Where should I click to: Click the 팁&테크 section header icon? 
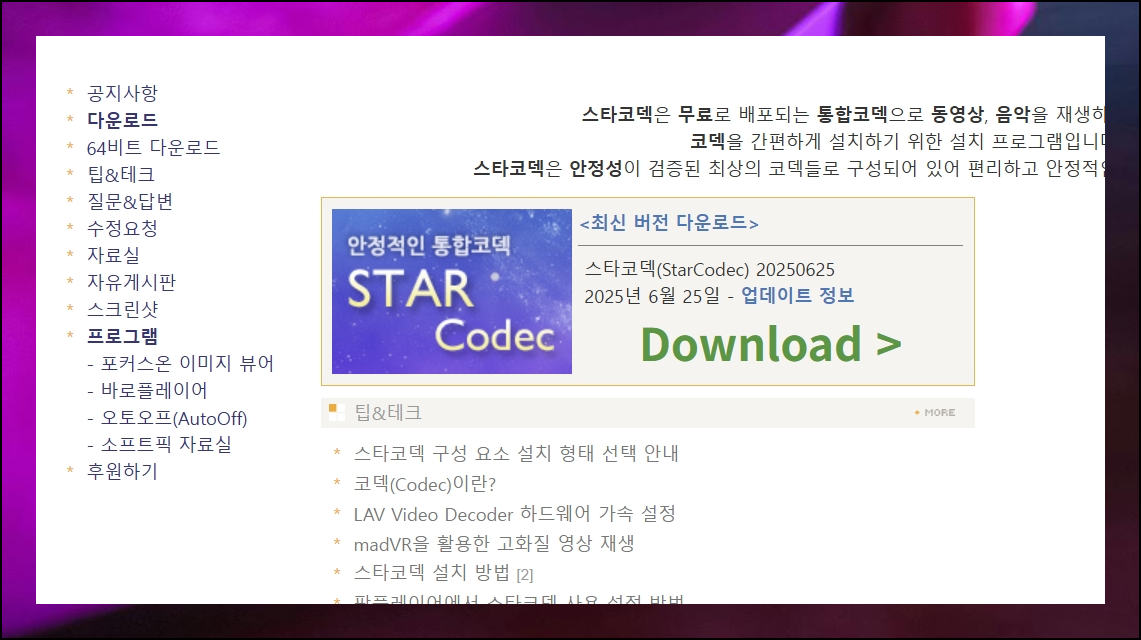[x=336, y=412]
